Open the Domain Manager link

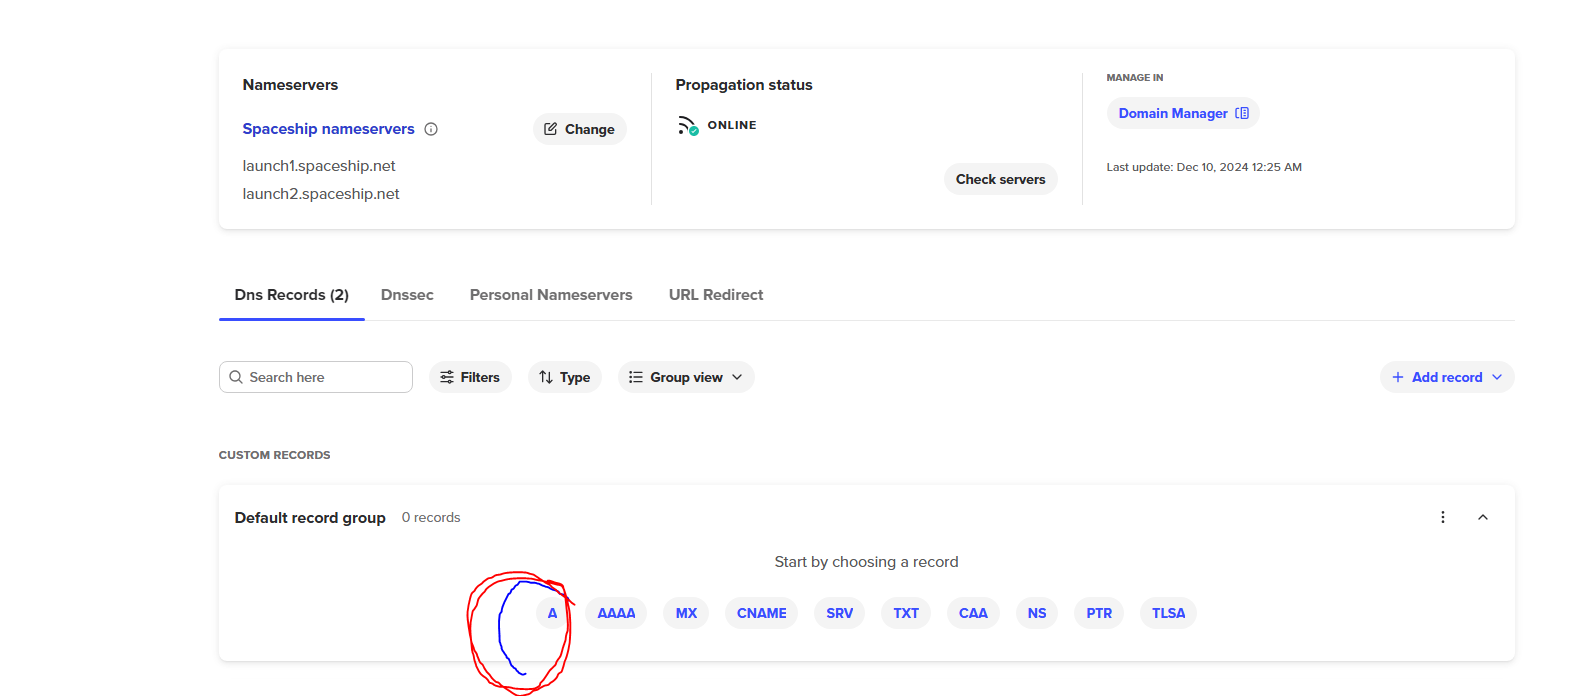point(1182,113)
